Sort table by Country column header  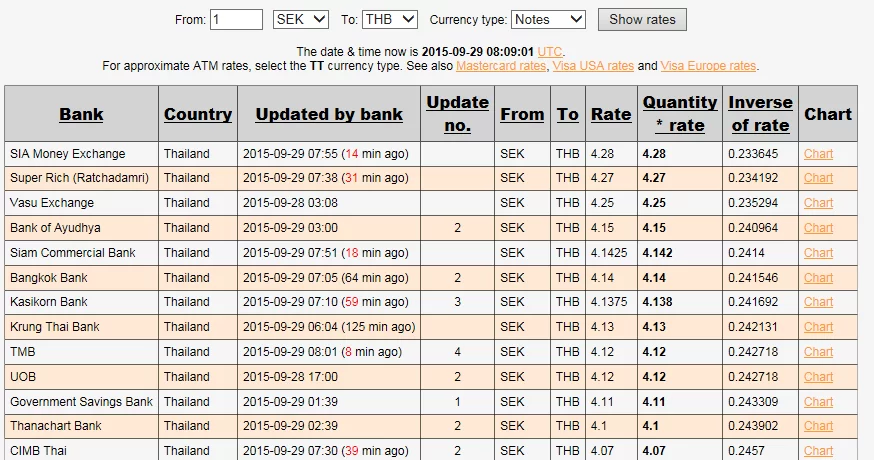tap(198, 114)
